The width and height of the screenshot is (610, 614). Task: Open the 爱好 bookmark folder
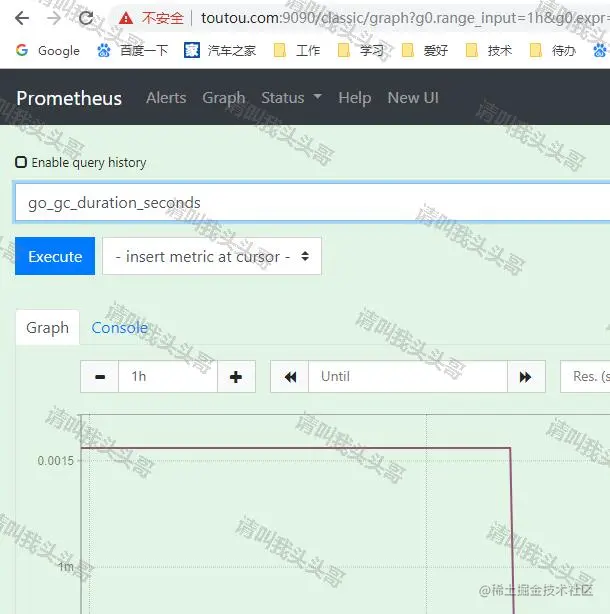[x=425, y=51]
